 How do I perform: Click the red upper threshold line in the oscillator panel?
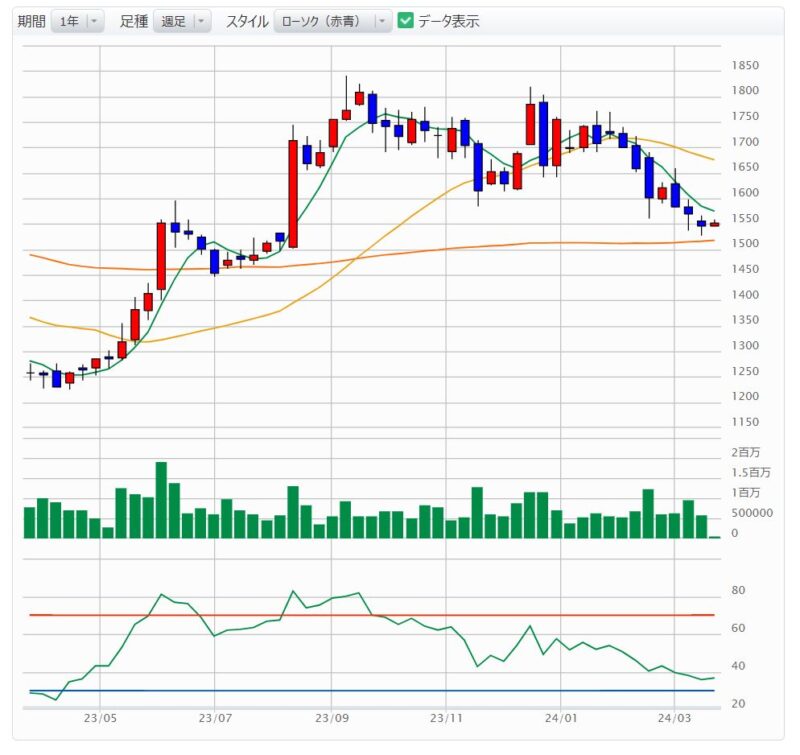click(372, 615)
